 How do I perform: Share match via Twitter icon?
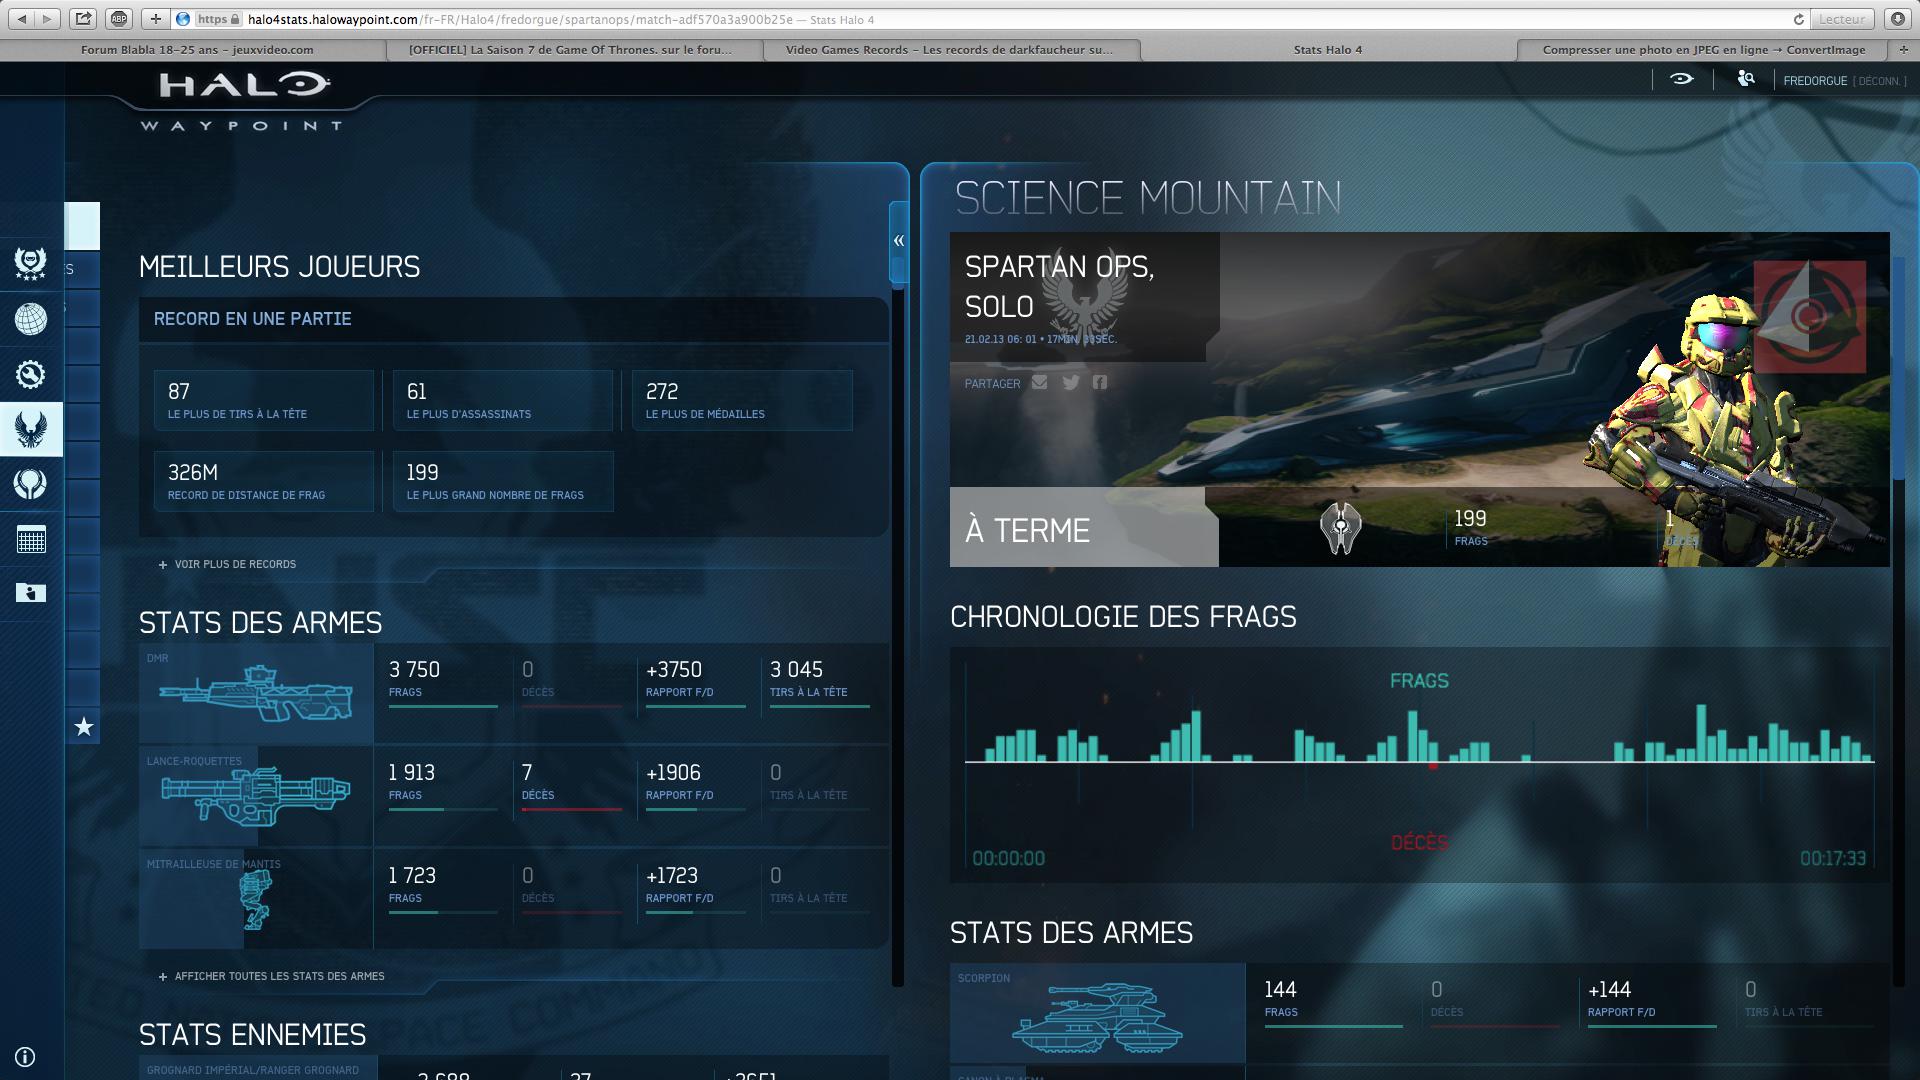[x=1071, y=383]
